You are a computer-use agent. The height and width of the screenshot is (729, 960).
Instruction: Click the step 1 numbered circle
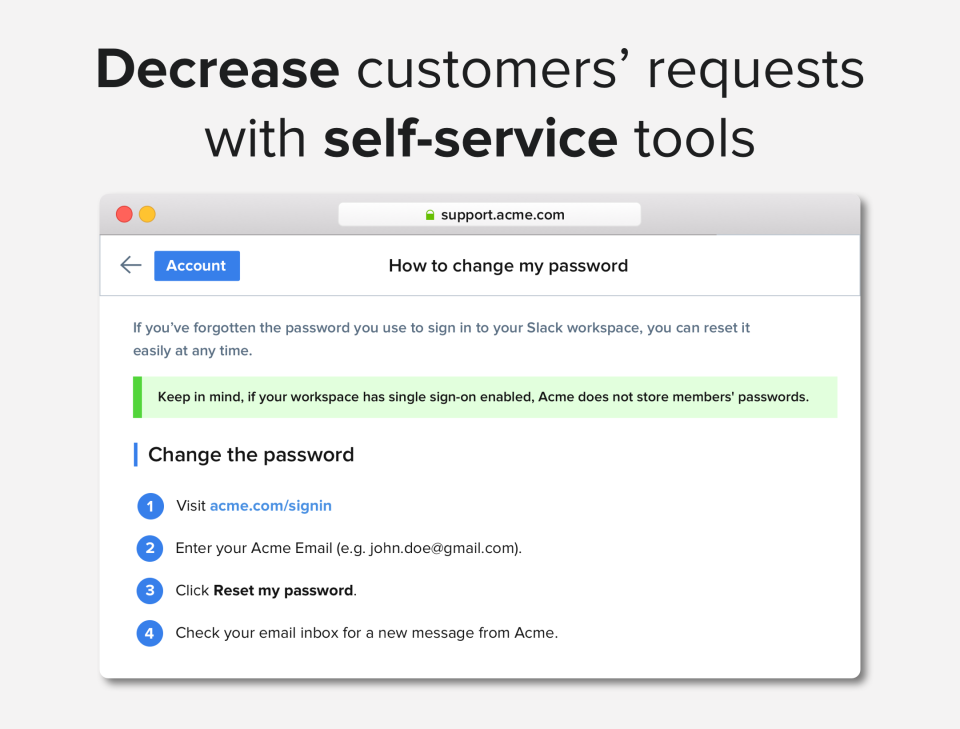(150, 506)
